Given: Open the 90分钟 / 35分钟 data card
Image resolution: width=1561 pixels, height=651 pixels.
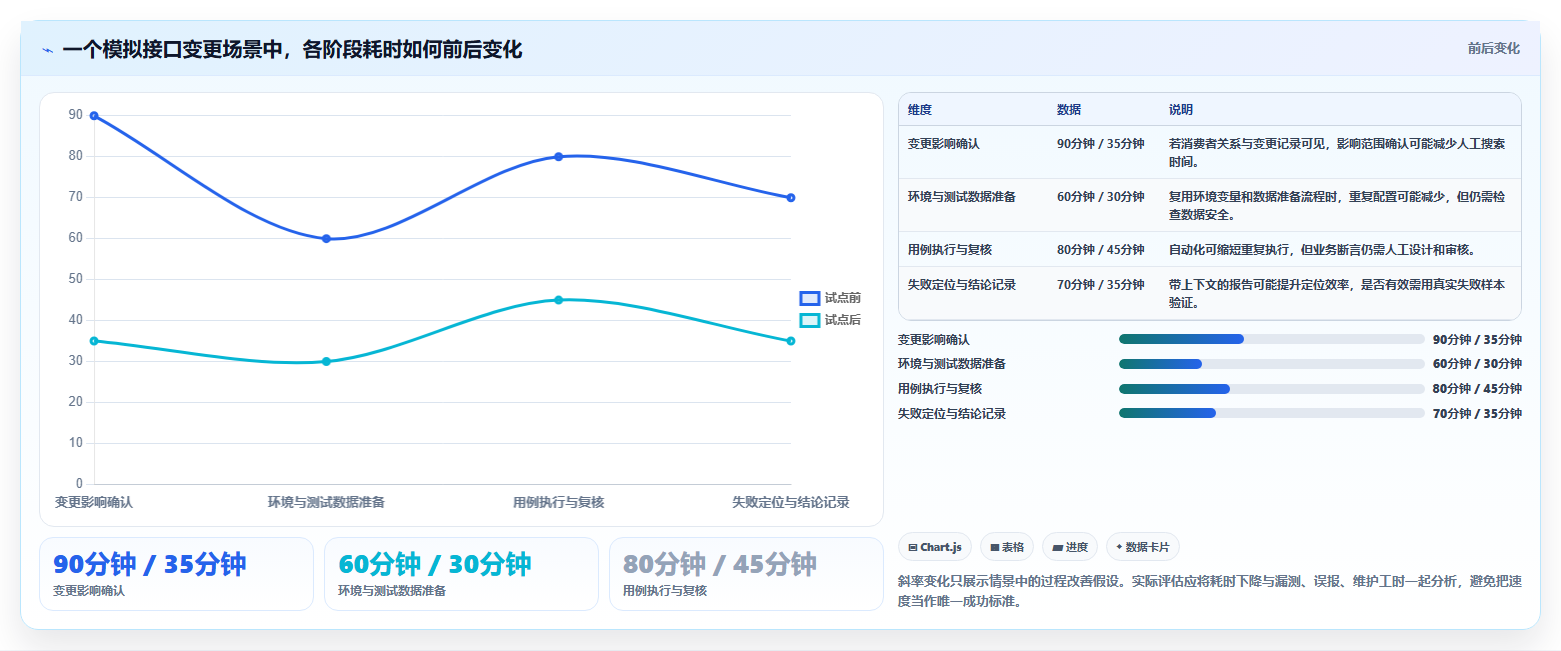Looking at the screenshot, I should coord(176,574).
